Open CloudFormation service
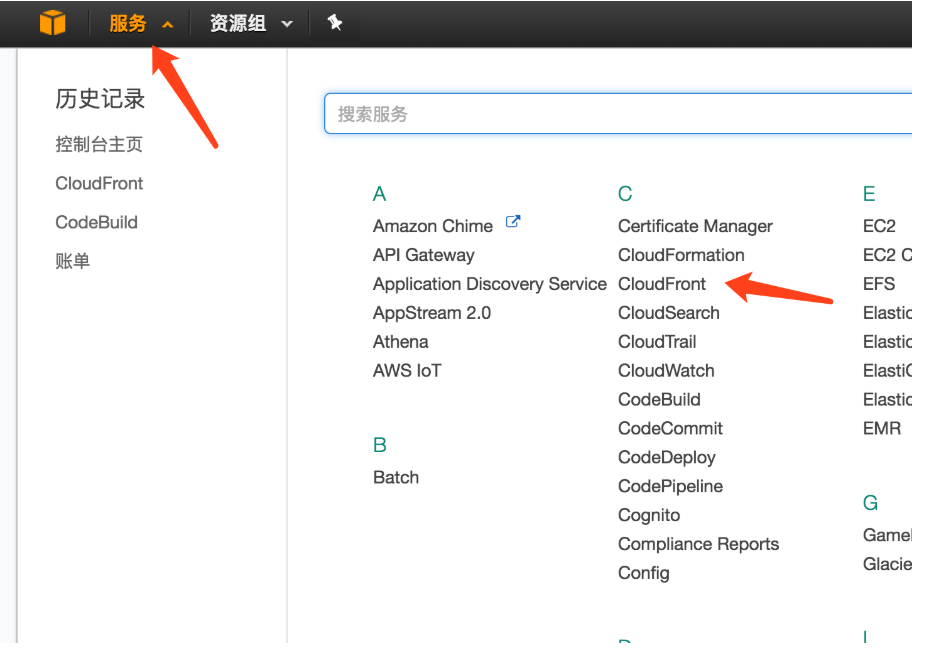Screen dimensions: 939x657 point(681,255)
